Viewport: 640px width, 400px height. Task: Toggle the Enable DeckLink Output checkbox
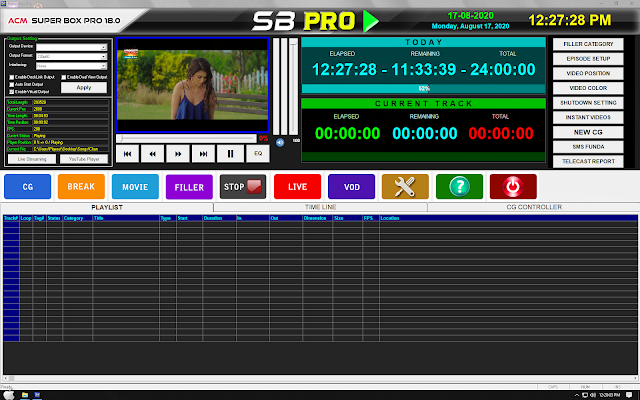(11, 77)
